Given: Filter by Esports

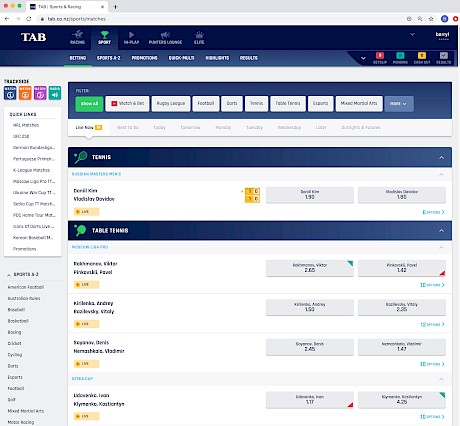Looking at the screenshot, I should (x=320, y=104).
